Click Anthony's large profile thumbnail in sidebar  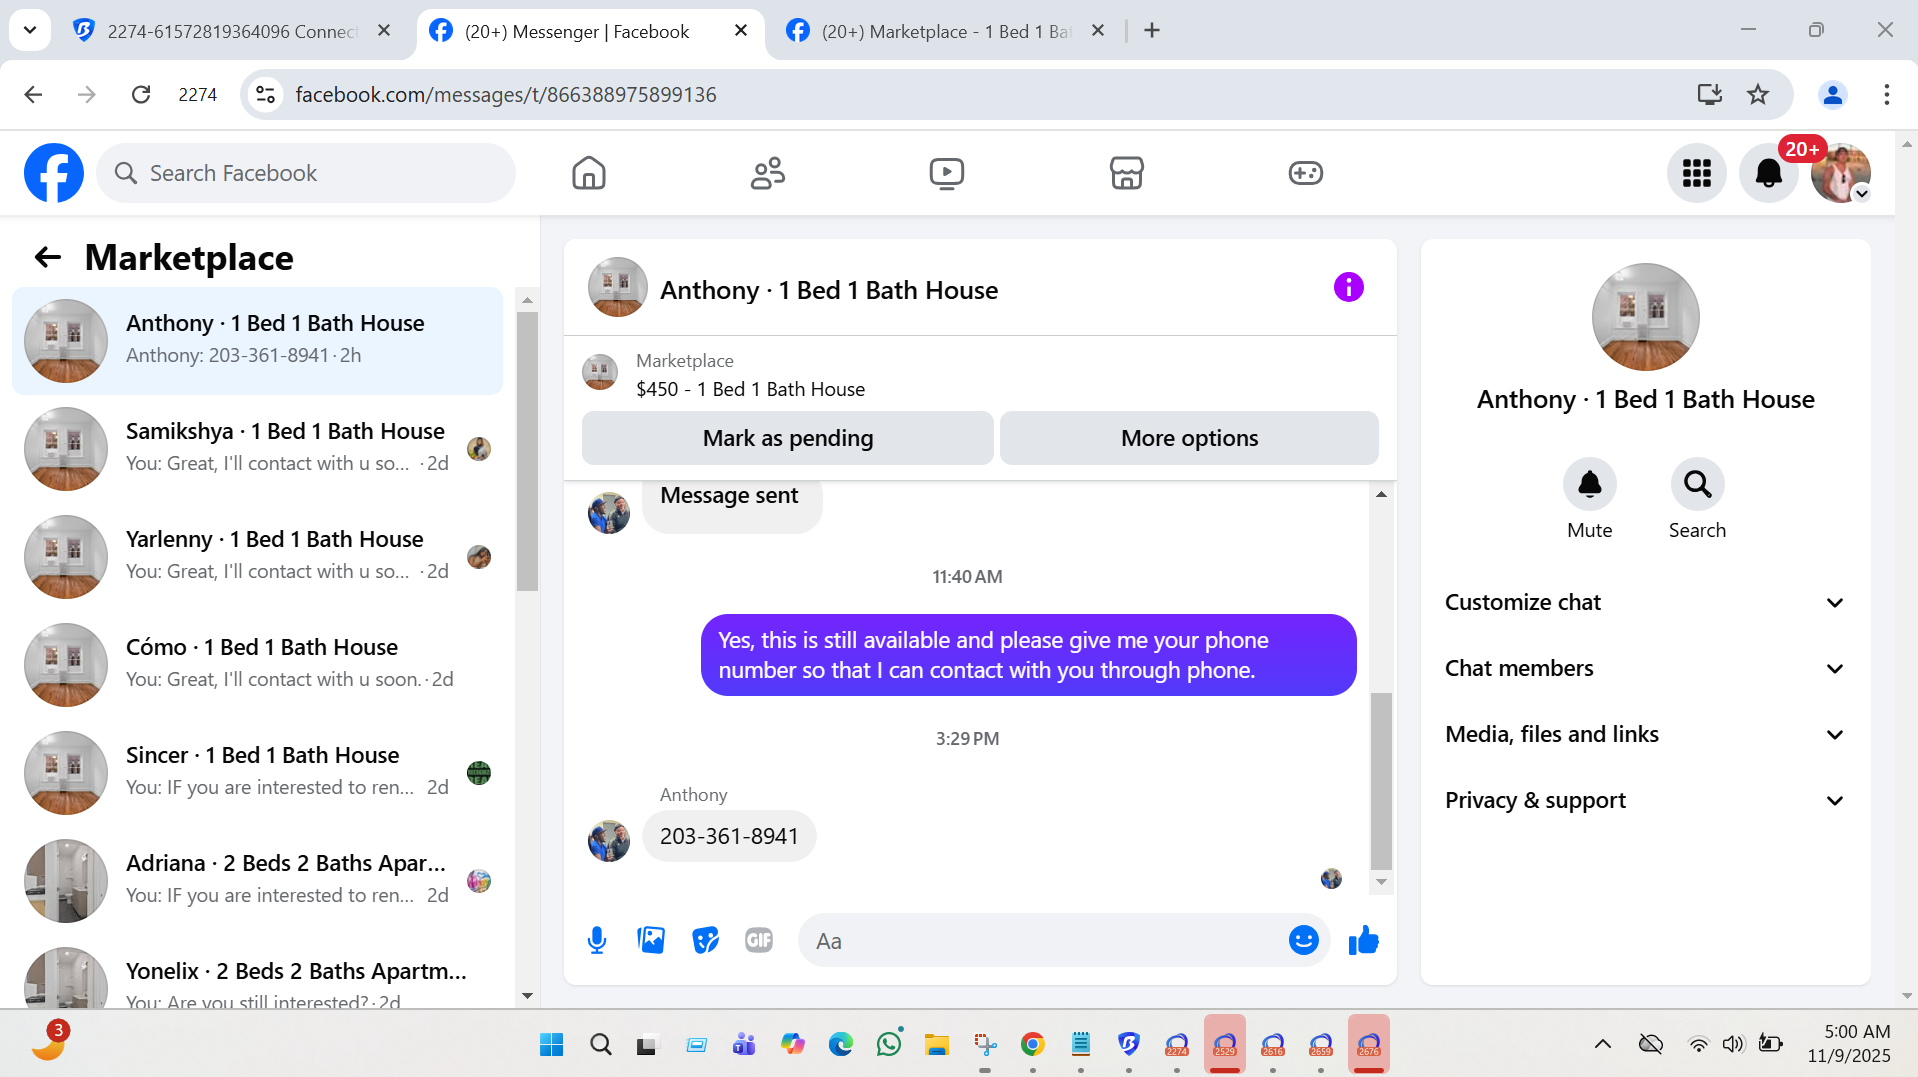pyautogui.click(x=1645, y=317)
